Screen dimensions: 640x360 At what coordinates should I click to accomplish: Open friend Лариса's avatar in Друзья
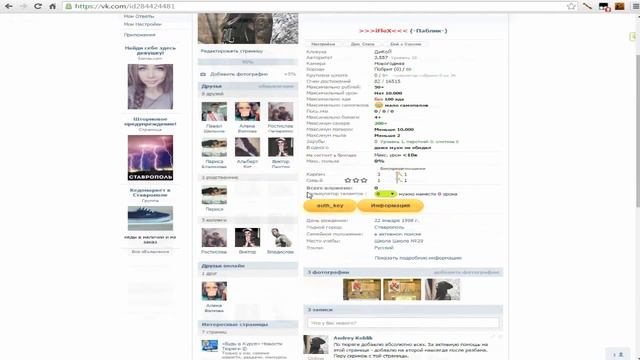point(214,147)
